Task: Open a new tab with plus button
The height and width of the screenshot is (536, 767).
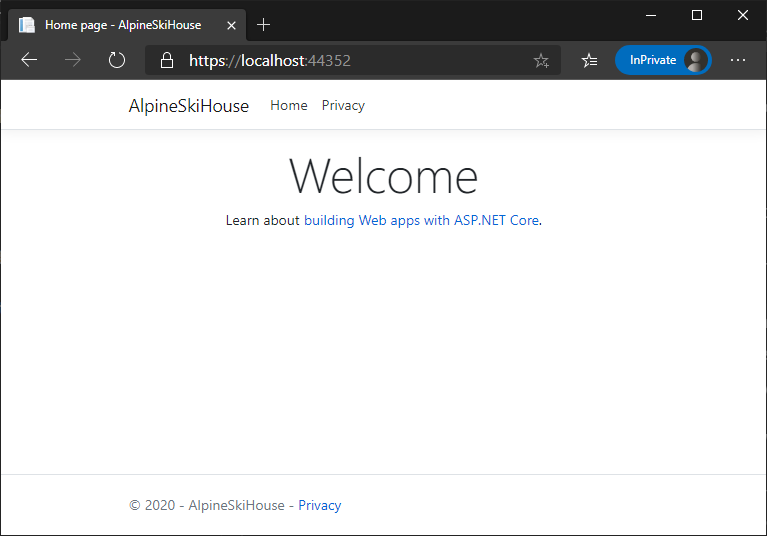Action: pos(263,25)
